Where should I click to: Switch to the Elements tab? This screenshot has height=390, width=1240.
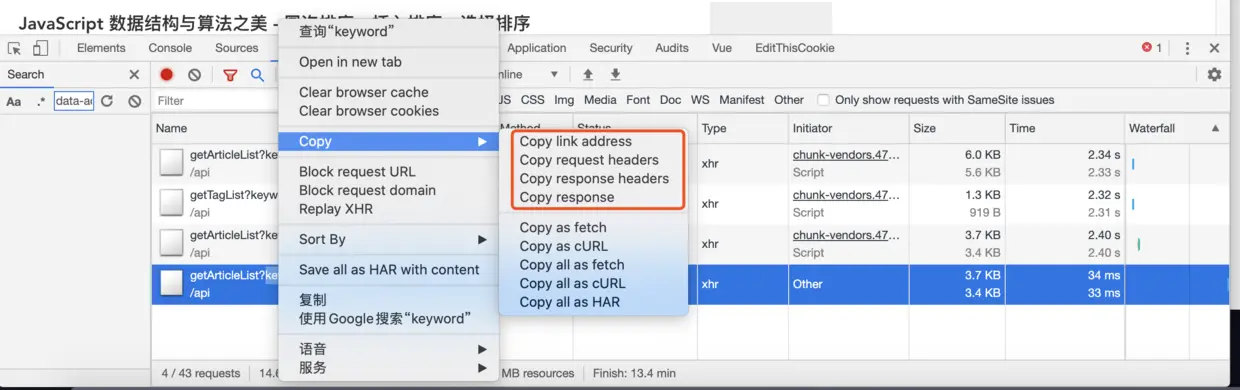pyautogui.click(x=101, y=48)
